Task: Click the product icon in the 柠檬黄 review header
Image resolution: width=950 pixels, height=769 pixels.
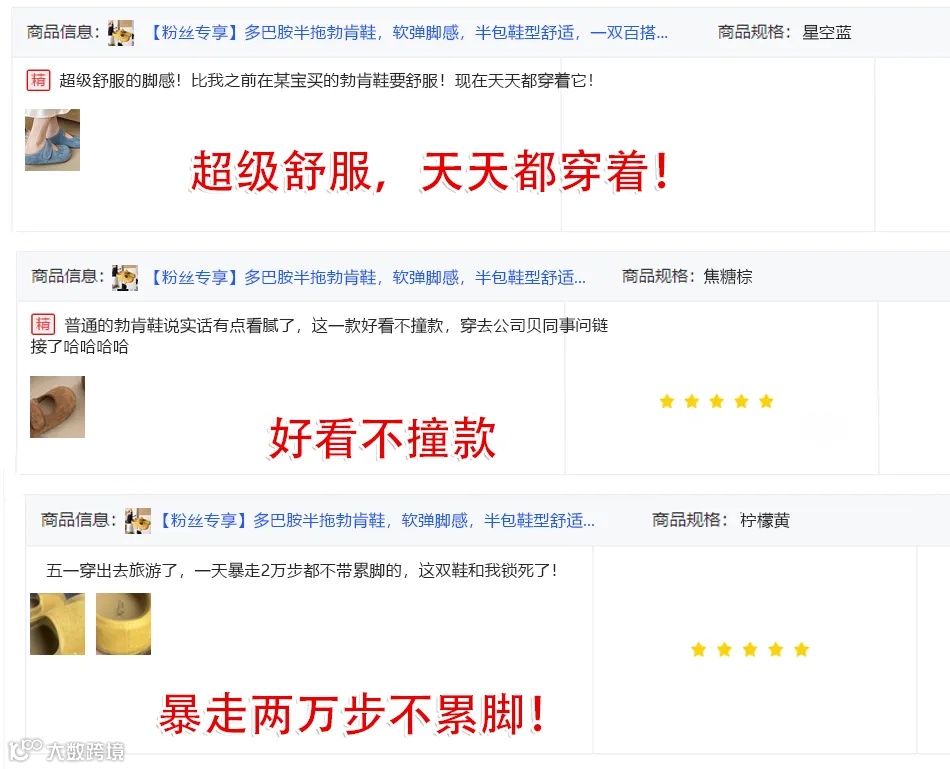Action: coord(138,521)
